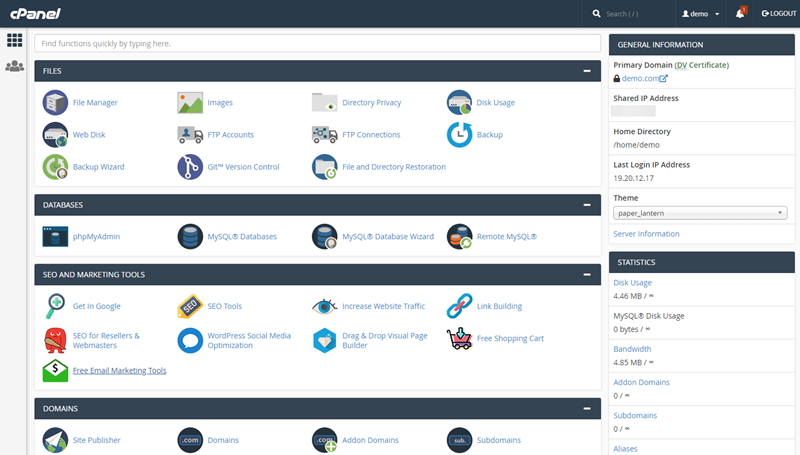Collapse the Databases section
Image resolution: width=800 pixels, height=455 pixels.
[x=587, y=205]
